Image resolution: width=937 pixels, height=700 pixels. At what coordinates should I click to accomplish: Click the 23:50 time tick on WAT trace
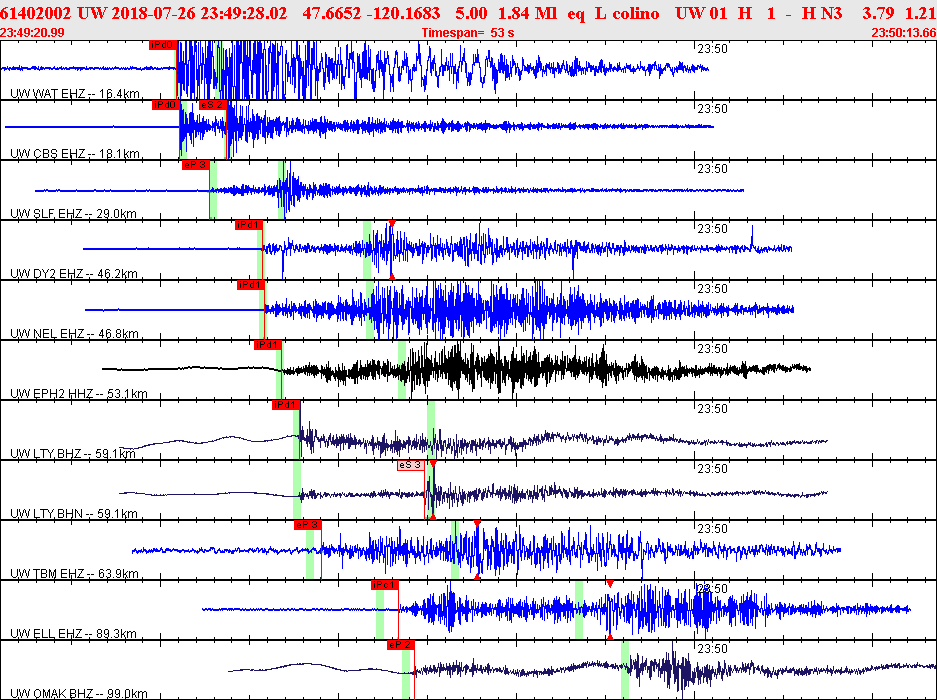pos(712,49)
